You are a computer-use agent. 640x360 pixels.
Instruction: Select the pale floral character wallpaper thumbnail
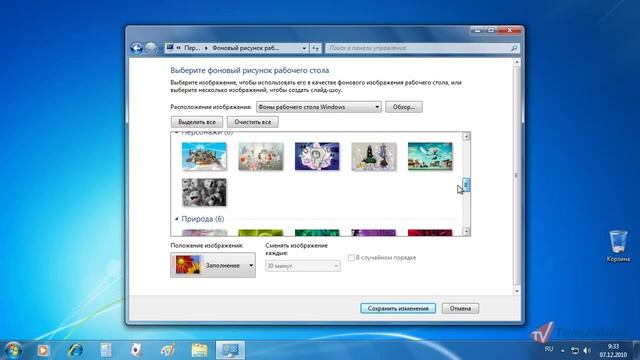pyautogui.click(x=261, y=156)
